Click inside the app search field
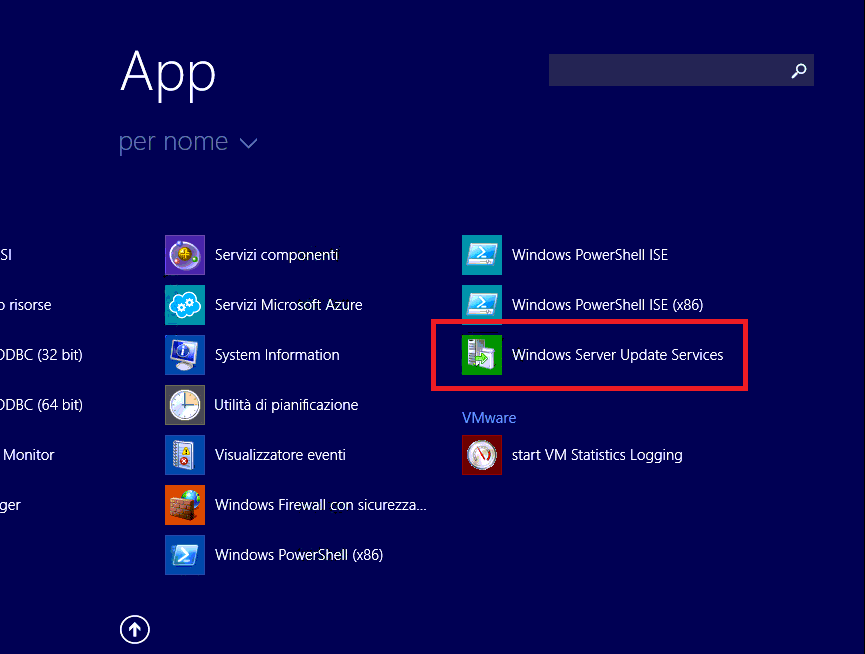 coord(681,70)
